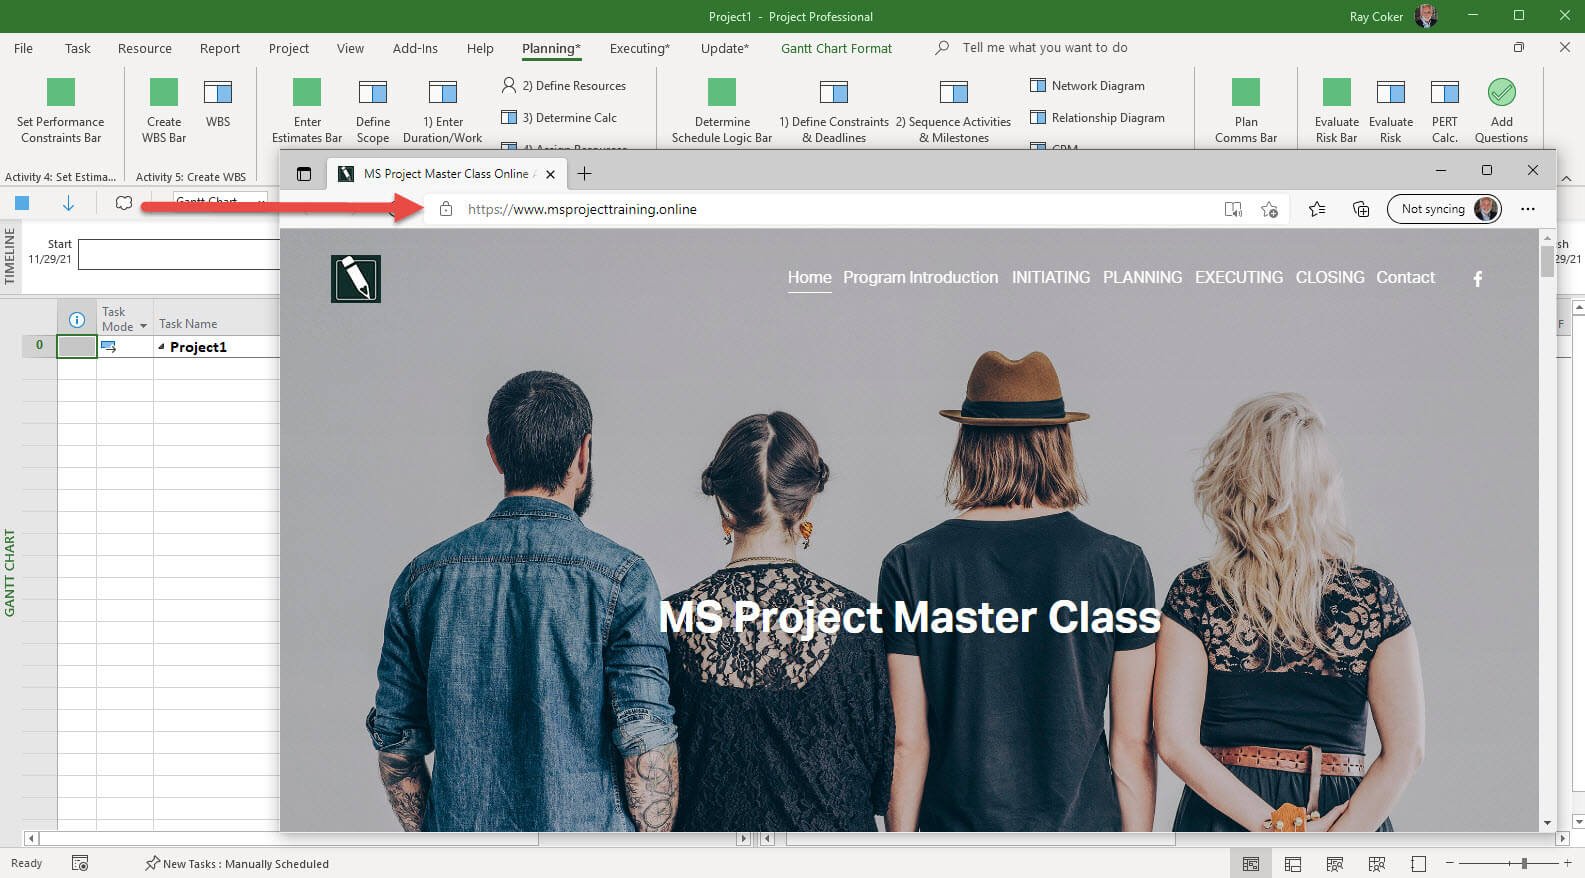Screen dimensions: 1585x878
Task: Open the CLOSING website link
Action: click(1329, 277)
